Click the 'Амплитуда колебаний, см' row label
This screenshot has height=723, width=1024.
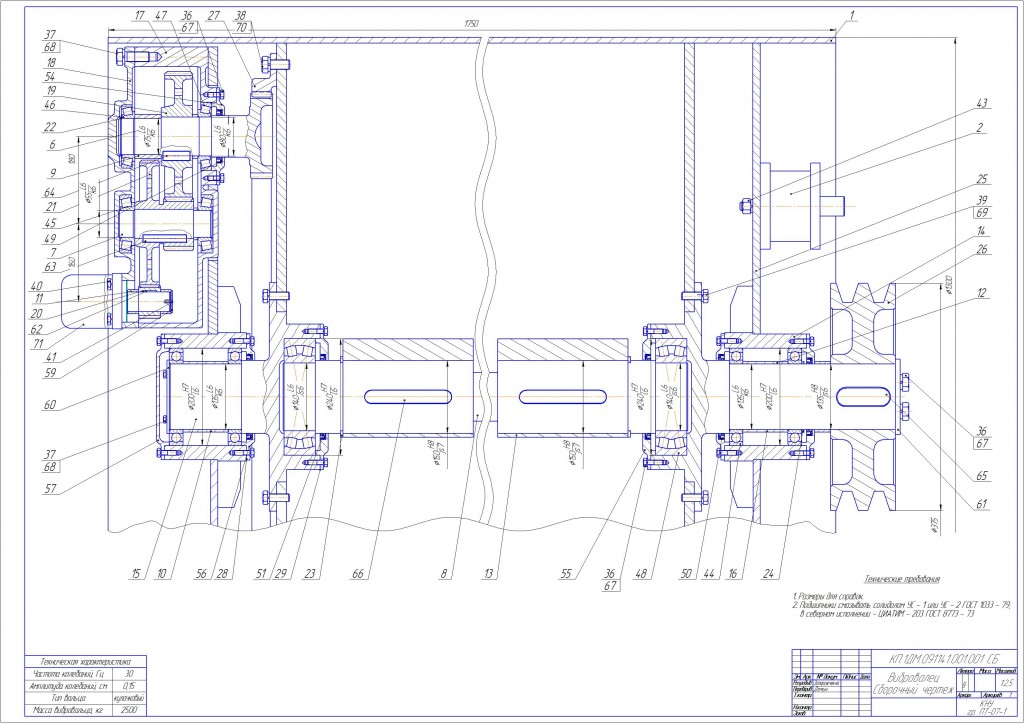69,686
